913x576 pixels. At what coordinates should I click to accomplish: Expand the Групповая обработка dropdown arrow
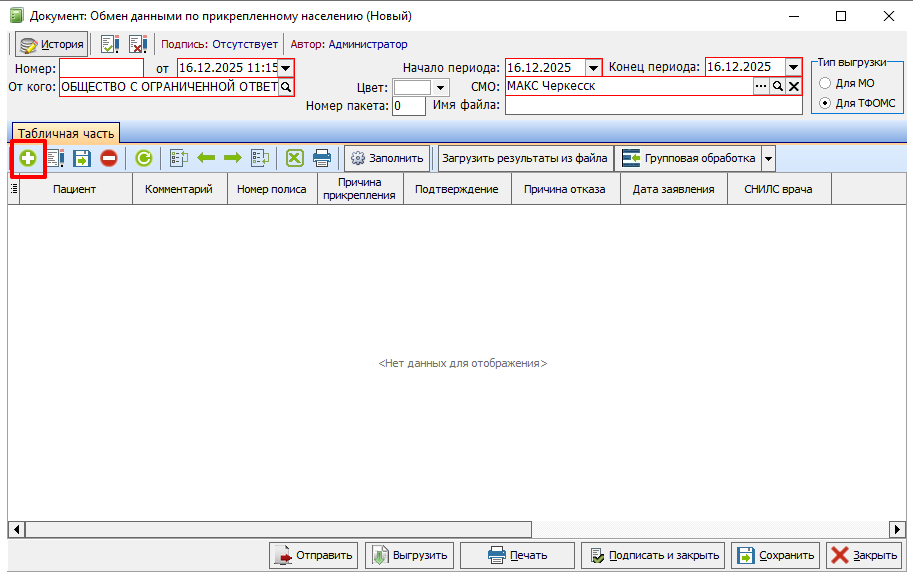[768, 158]
